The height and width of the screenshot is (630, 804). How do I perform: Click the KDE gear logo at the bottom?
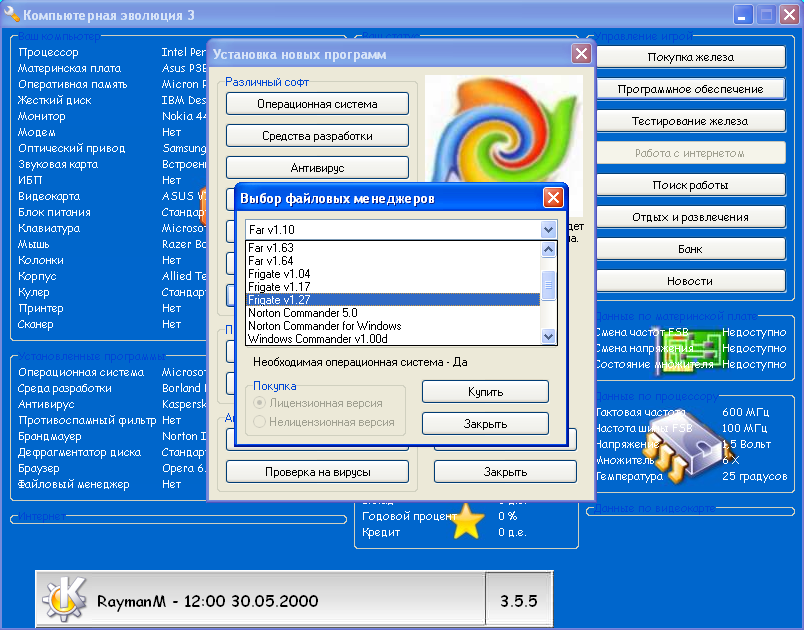64,599
